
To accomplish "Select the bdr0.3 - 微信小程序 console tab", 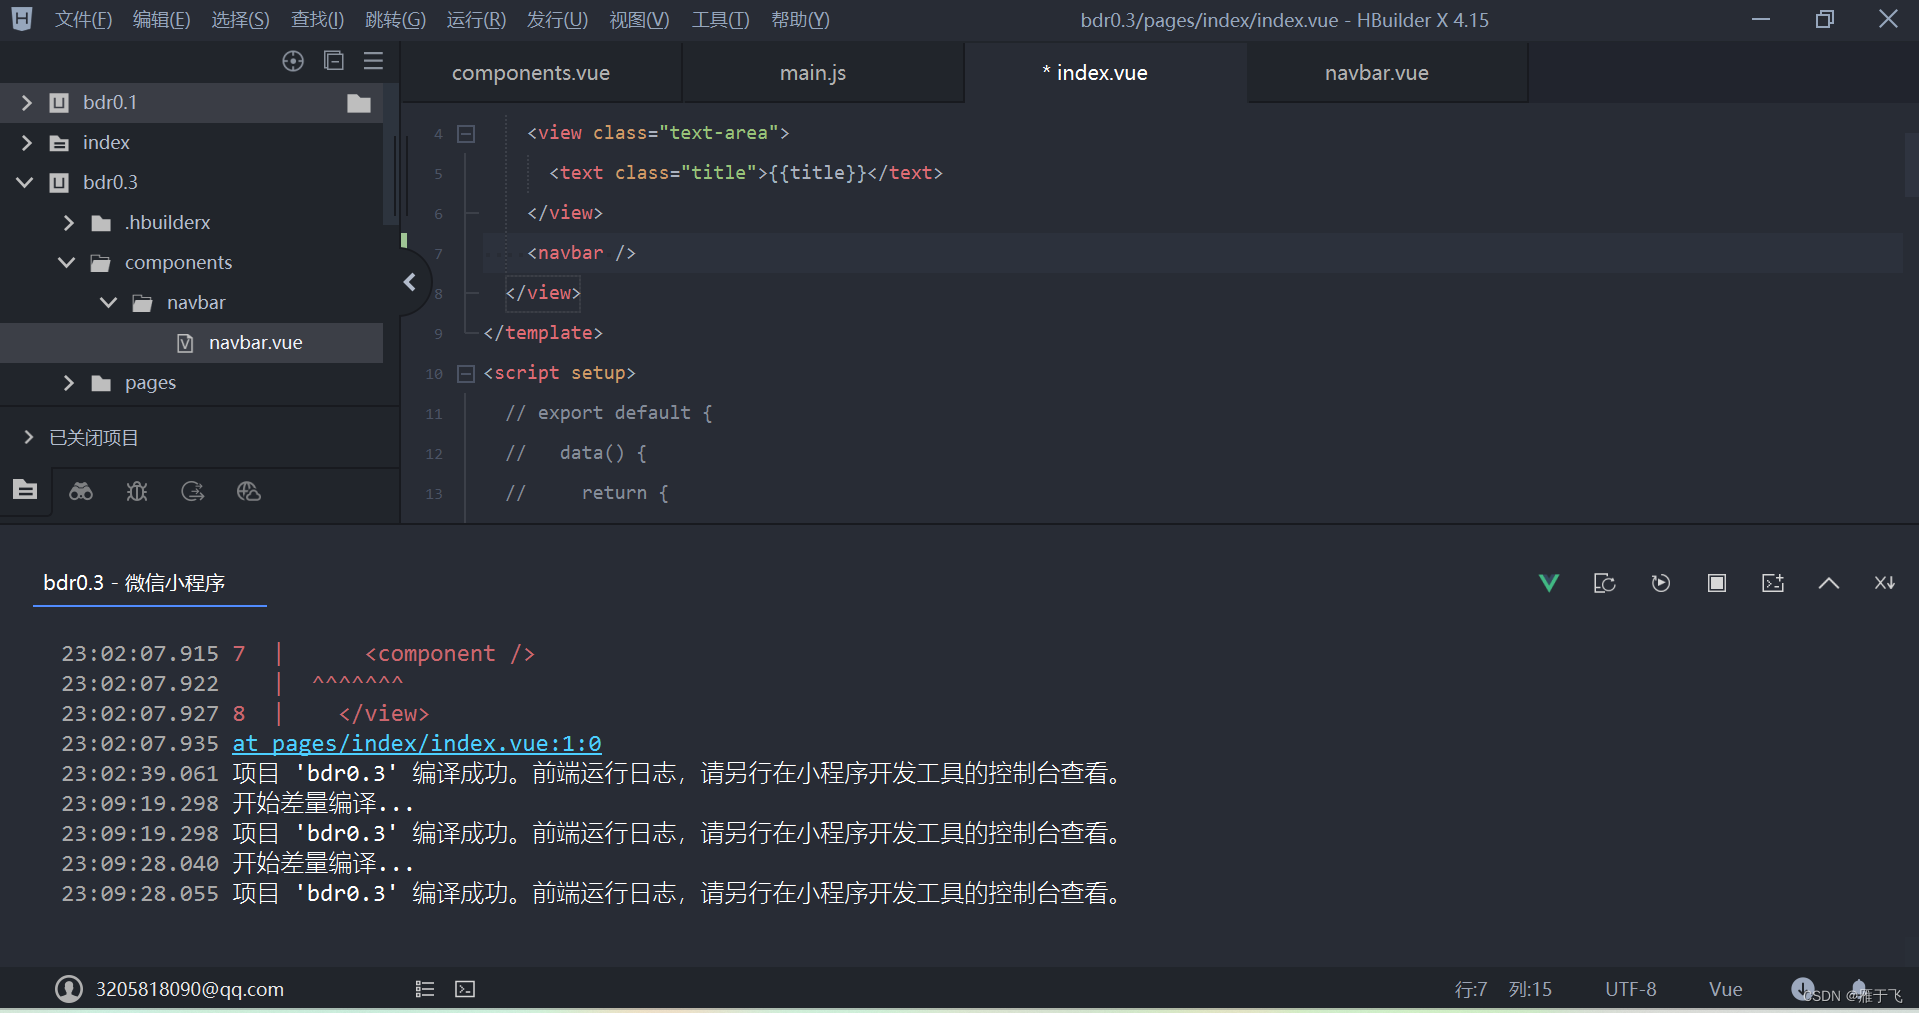I will pos(149,583).
